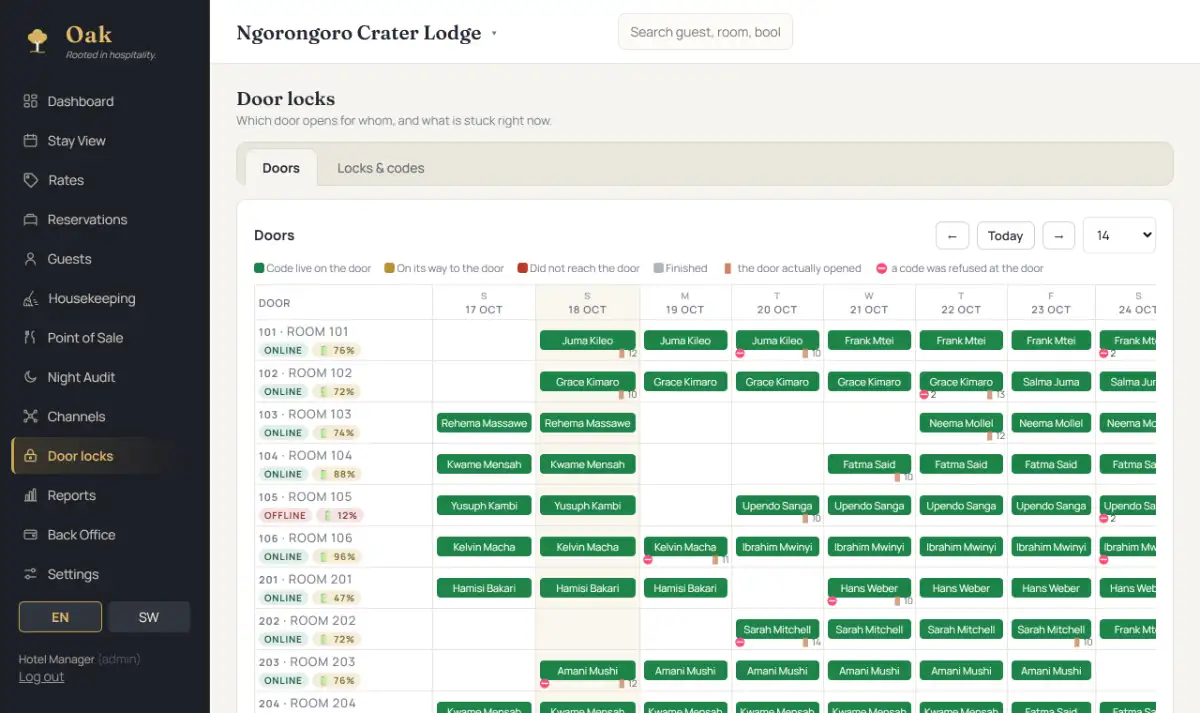Click the 'door actually opened' legend marker
Image resolution: width=1200 pixels, height=713 pixels.
[x=729, y=268]
